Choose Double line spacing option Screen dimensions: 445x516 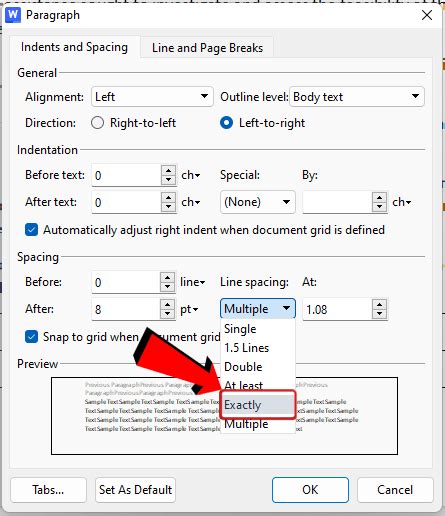pos(258,367)
